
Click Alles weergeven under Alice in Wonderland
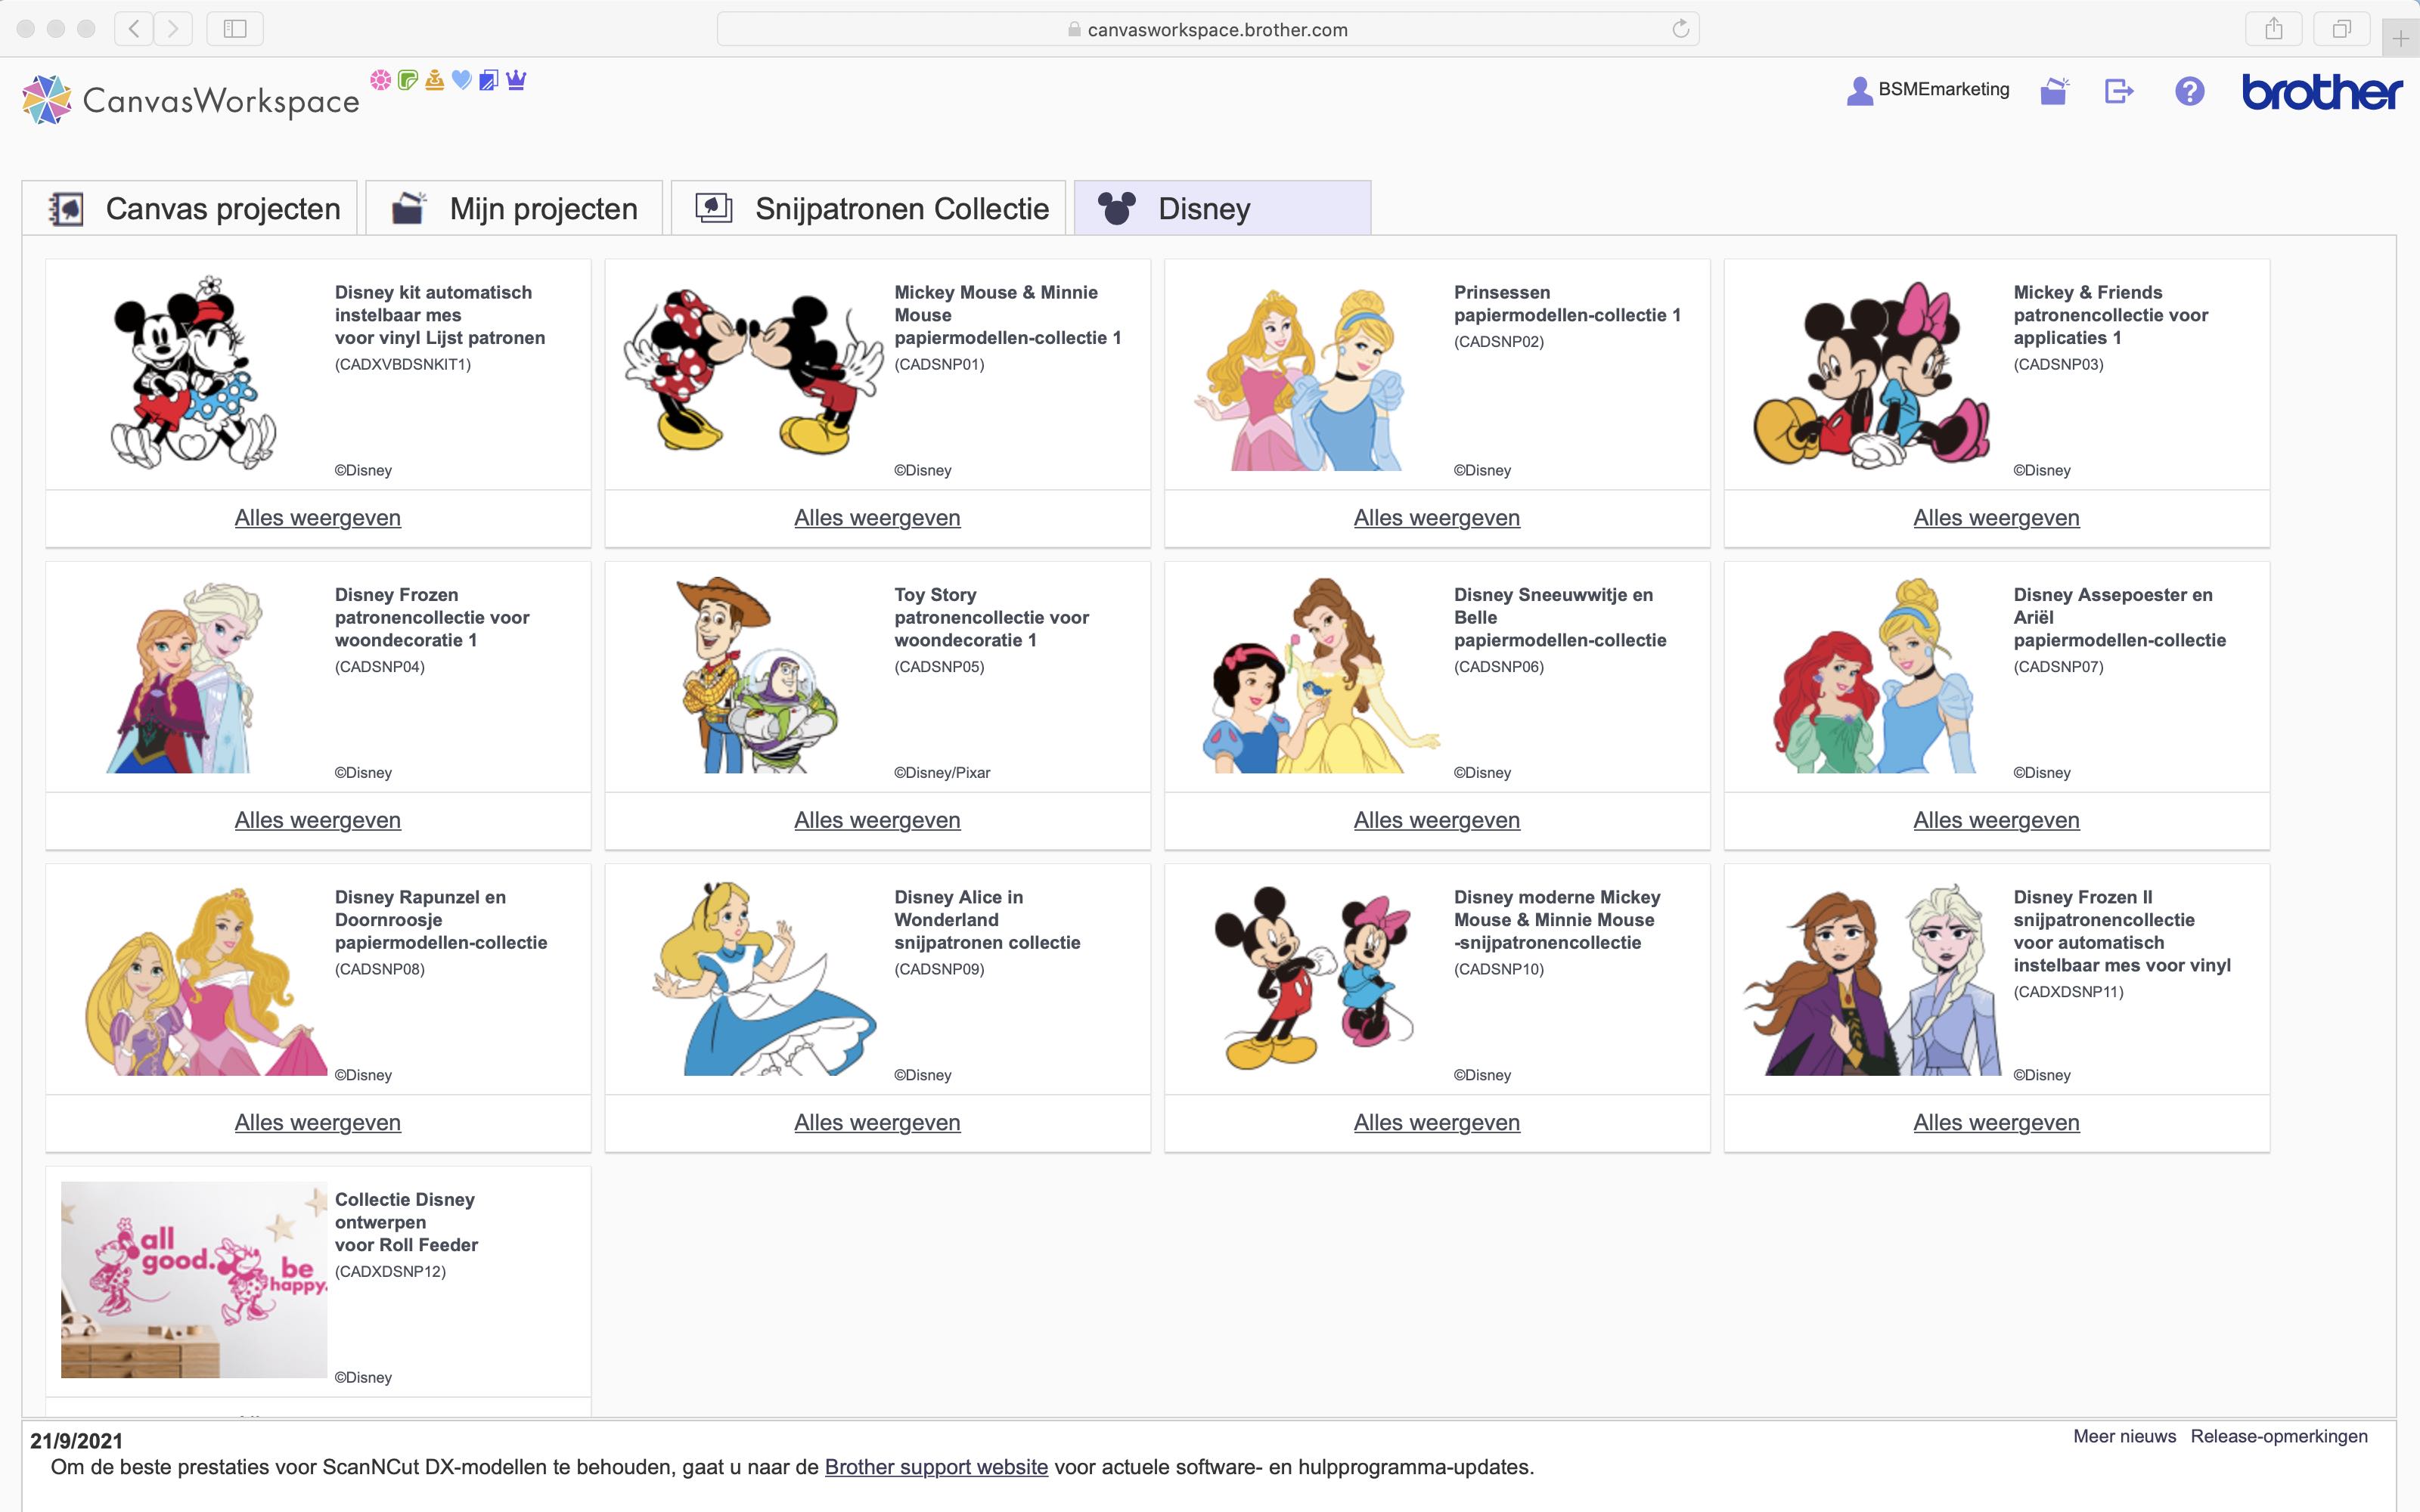pos(877,1123)
